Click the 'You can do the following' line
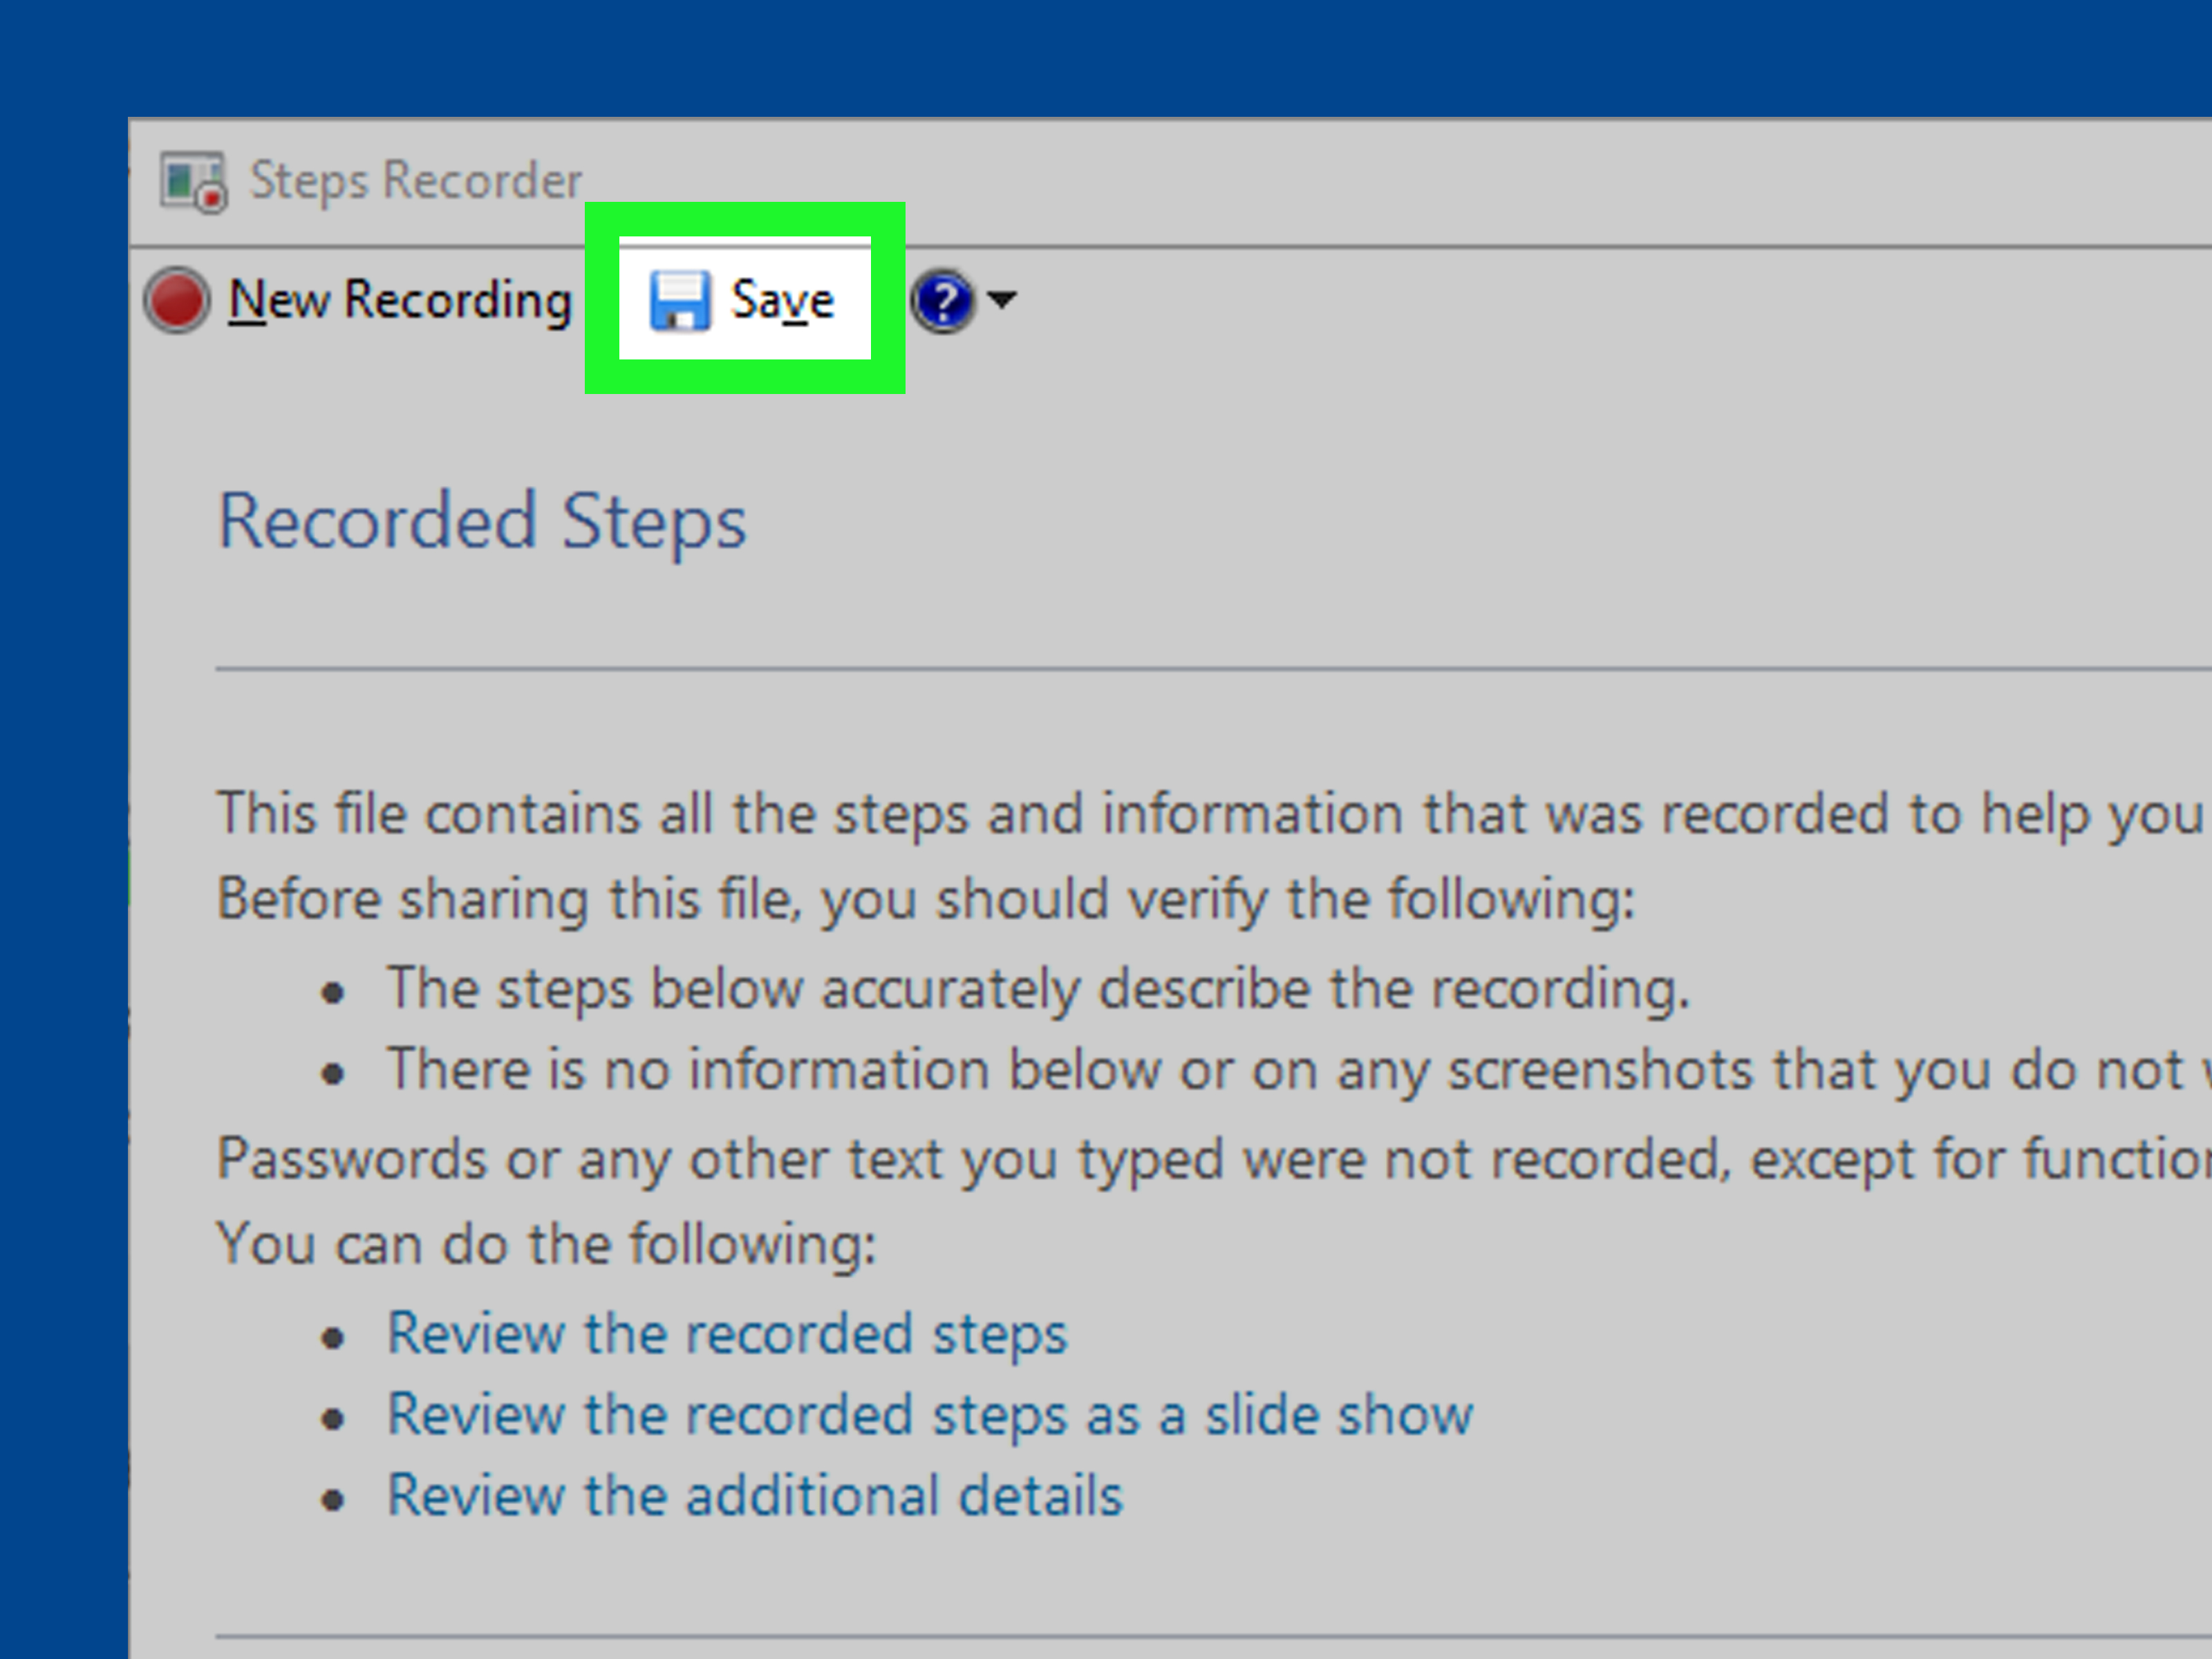2212x1659 pixels. (547, 1245)
